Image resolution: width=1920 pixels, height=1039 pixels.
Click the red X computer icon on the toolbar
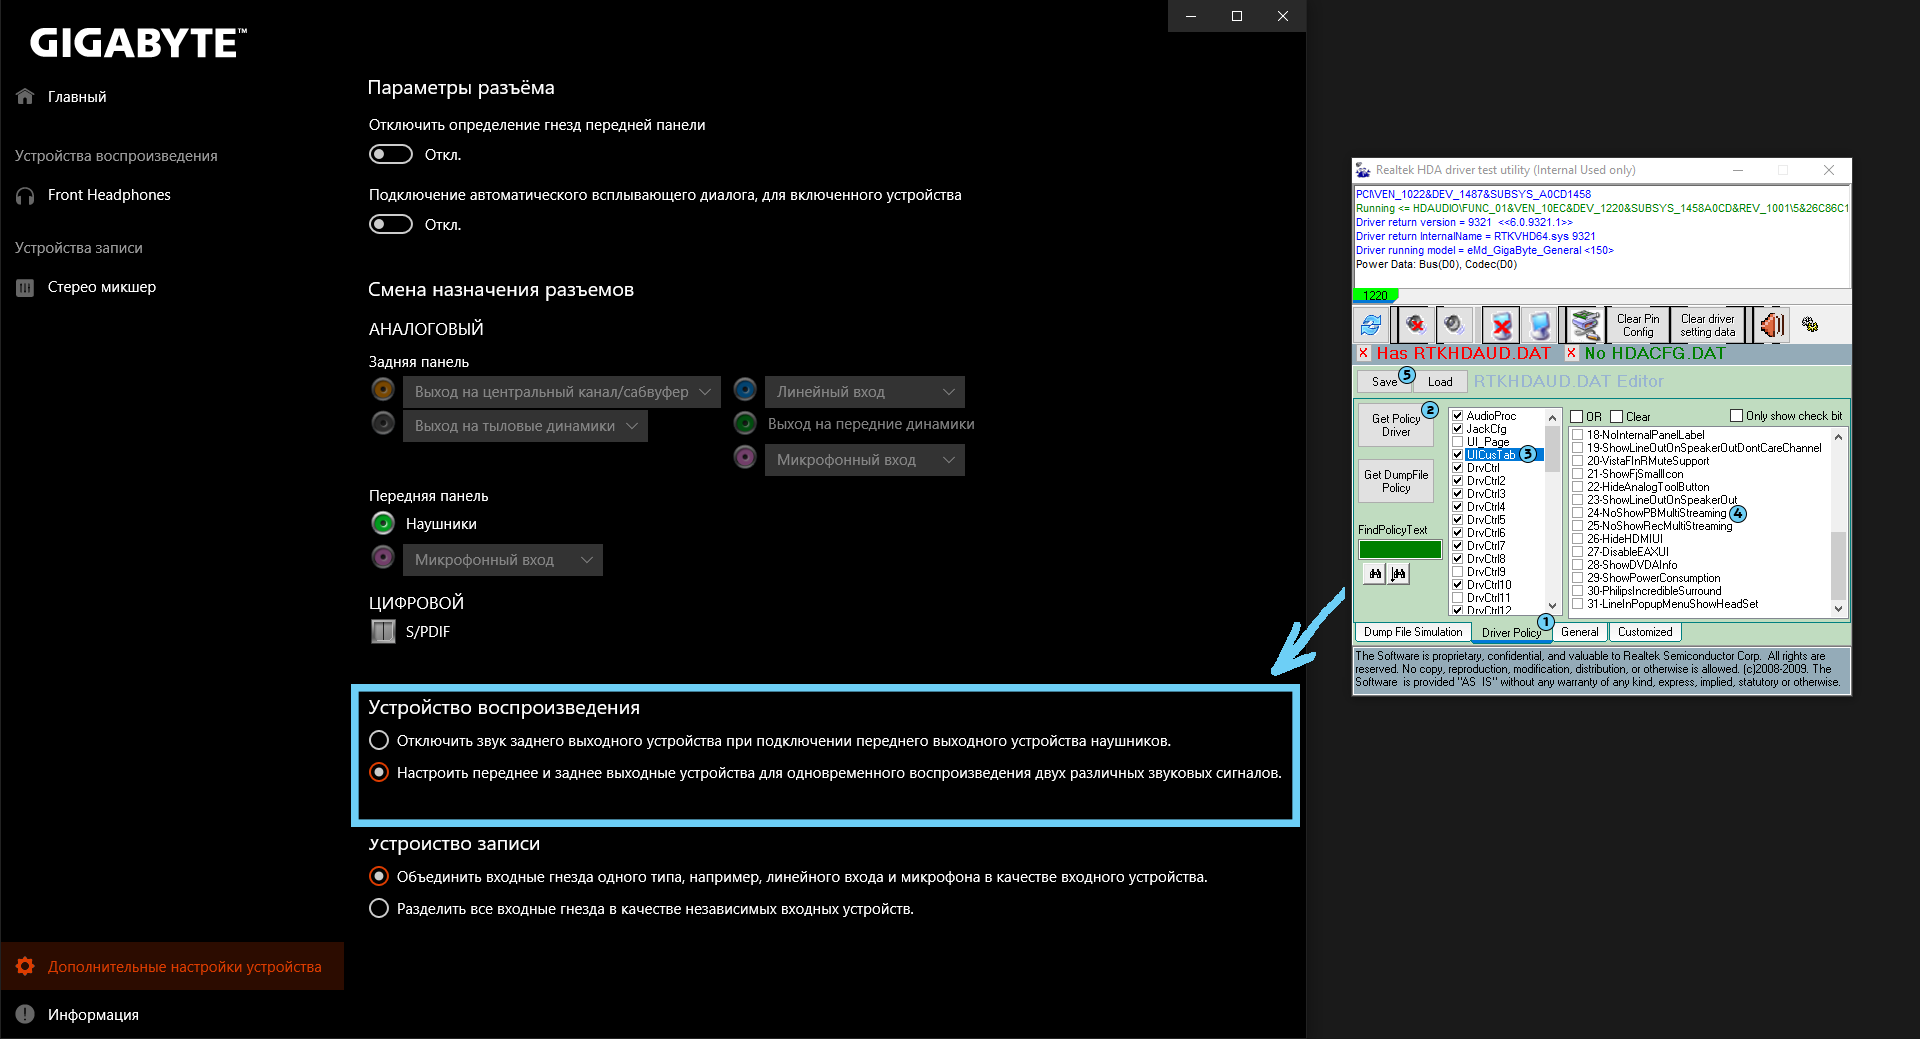point(1499,325)
